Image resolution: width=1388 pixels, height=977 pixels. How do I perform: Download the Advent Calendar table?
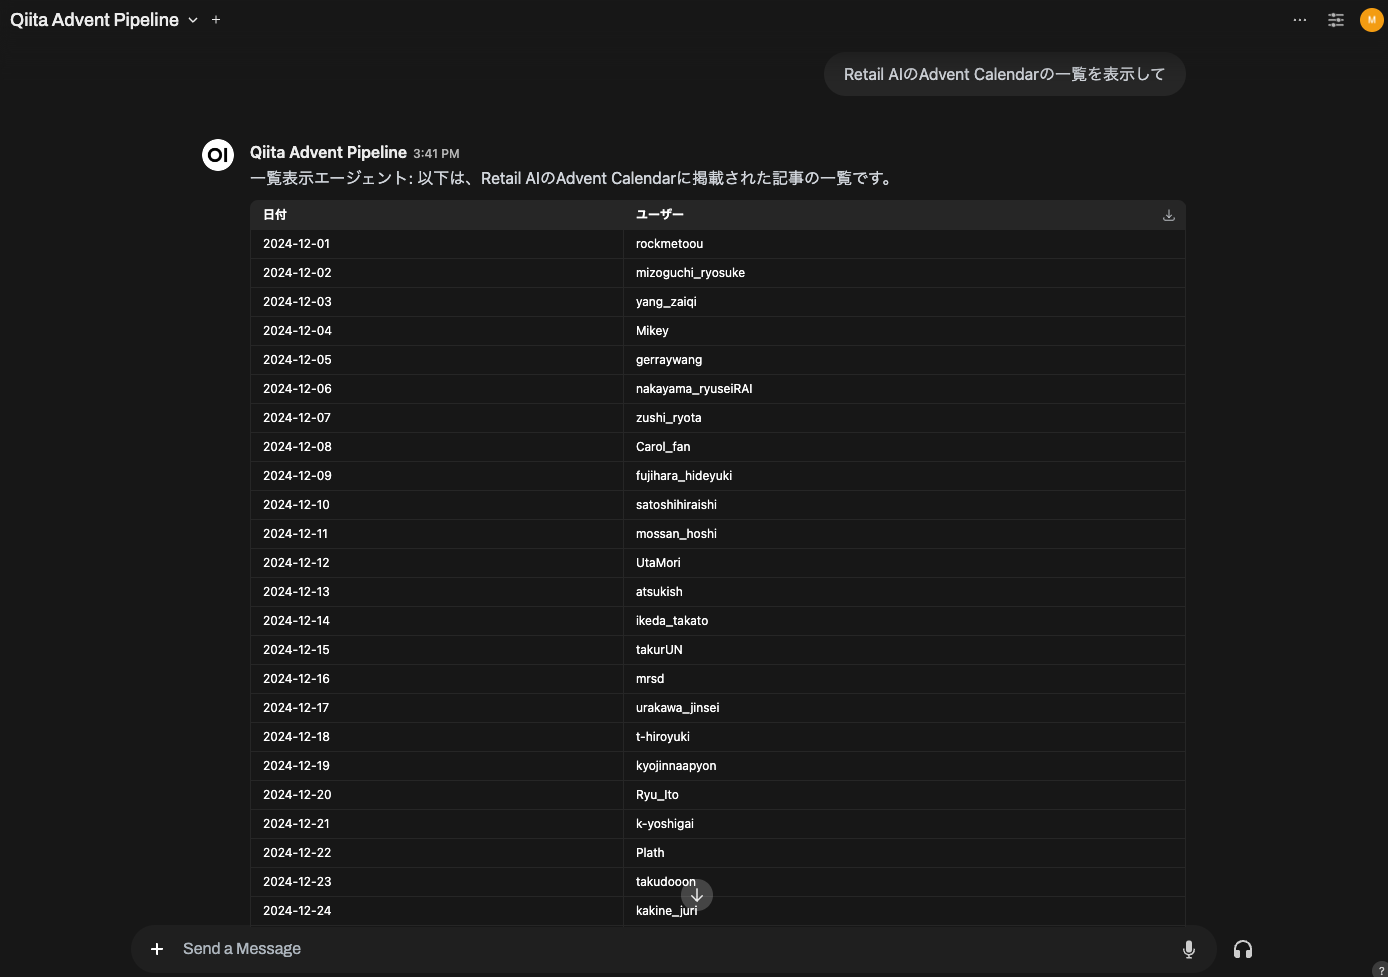click(1167, 214)
